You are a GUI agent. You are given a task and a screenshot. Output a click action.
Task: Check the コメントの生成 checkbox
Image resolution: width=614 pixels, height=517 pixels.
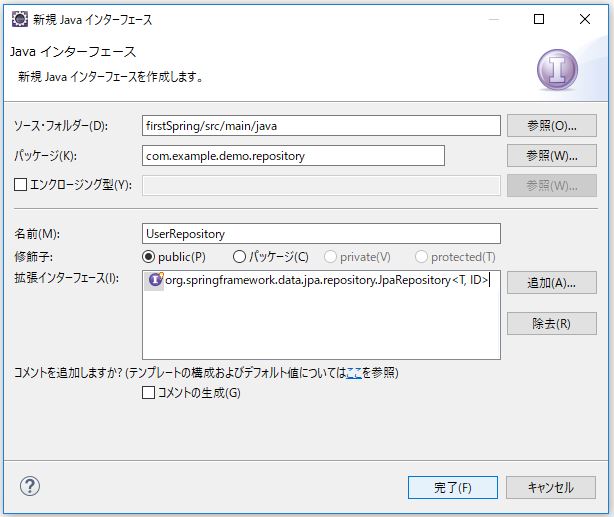pyautogui.click(x=148, y=392)
